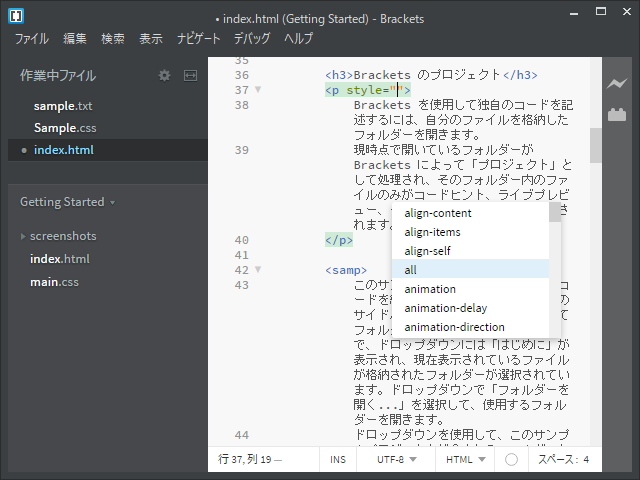This screenshot has width=640, height=480.
Task: Toggle the INS insert mode indicator
Action: pyautogui.click(x=338, y=460)
